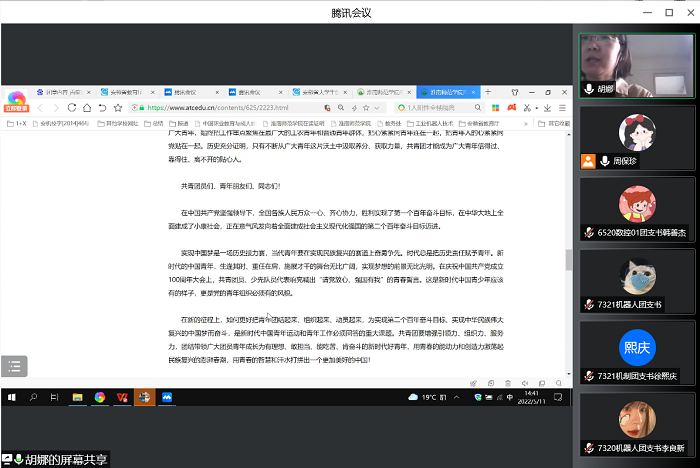Click the scrollbar down arrow
This screenshot has height=468, width=700.
coord(569,374)
